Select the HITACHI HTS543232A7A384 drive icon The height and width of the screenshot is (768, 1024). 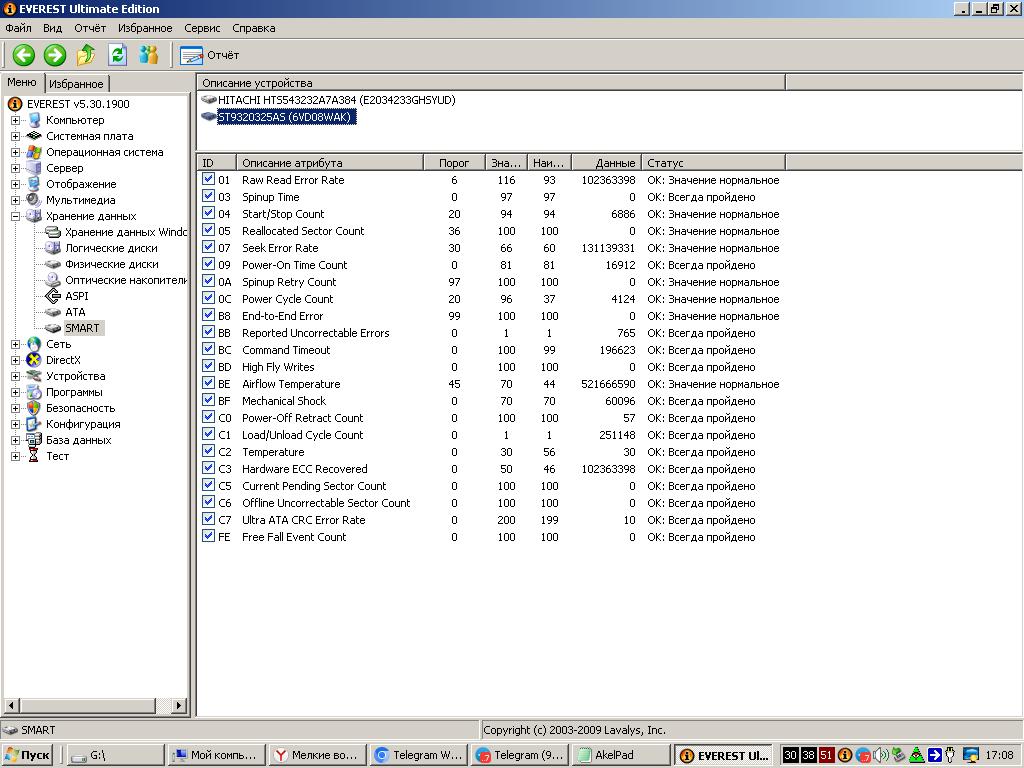click(209, 100)
